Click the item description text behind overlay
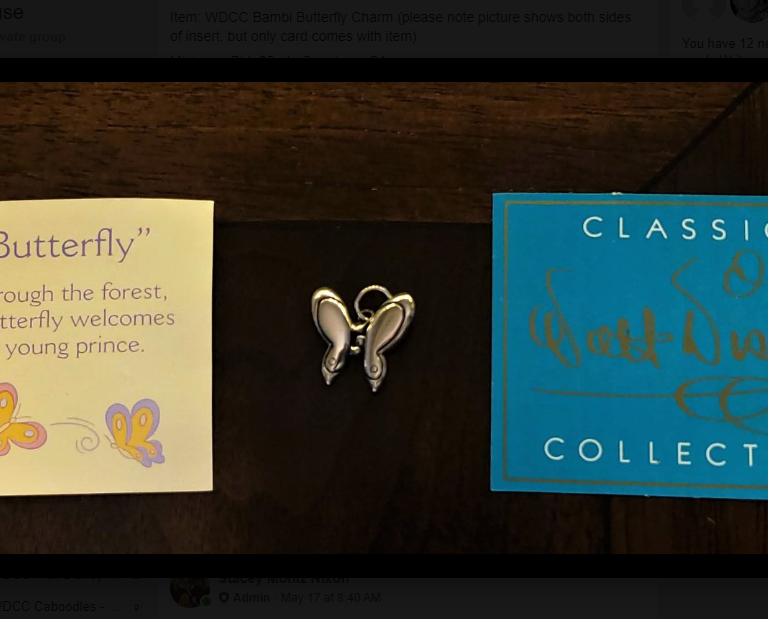 click(x=400, y=26)
